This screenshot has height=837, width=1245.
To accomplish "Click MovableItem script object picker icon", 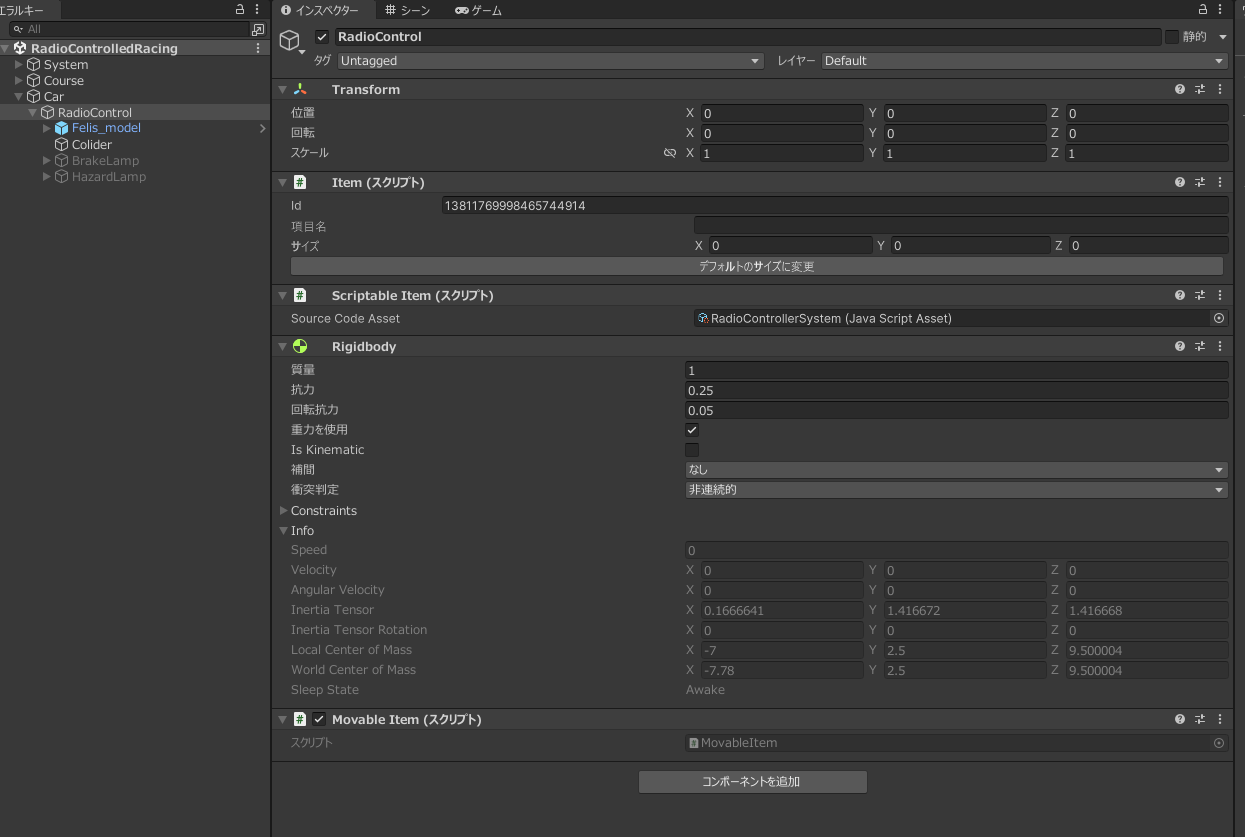I will [1219, 743].
